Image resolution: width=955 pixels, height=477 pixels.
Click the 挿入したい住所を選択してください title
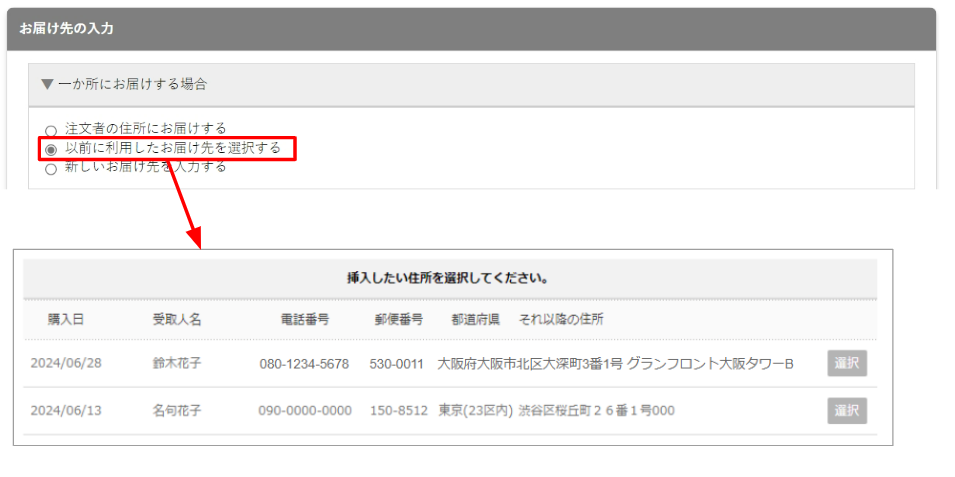point(449,278)
